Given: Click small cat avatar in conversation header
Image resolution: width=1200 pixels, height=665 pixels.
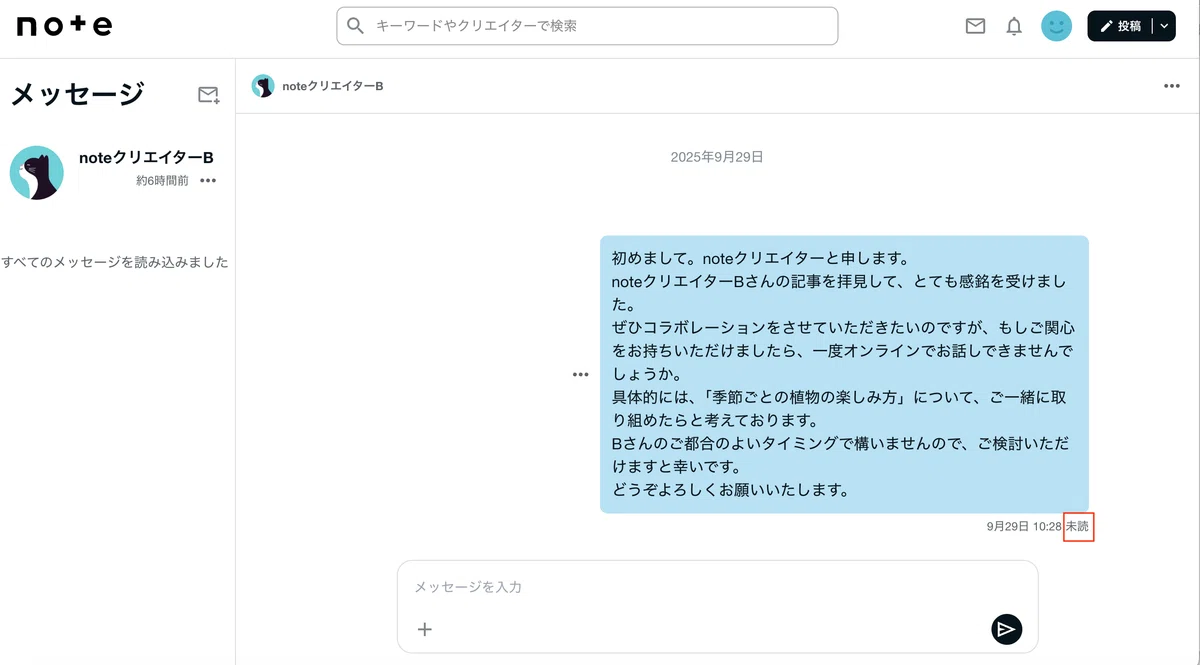Looking at the screenshot, I should pos(263,86).
